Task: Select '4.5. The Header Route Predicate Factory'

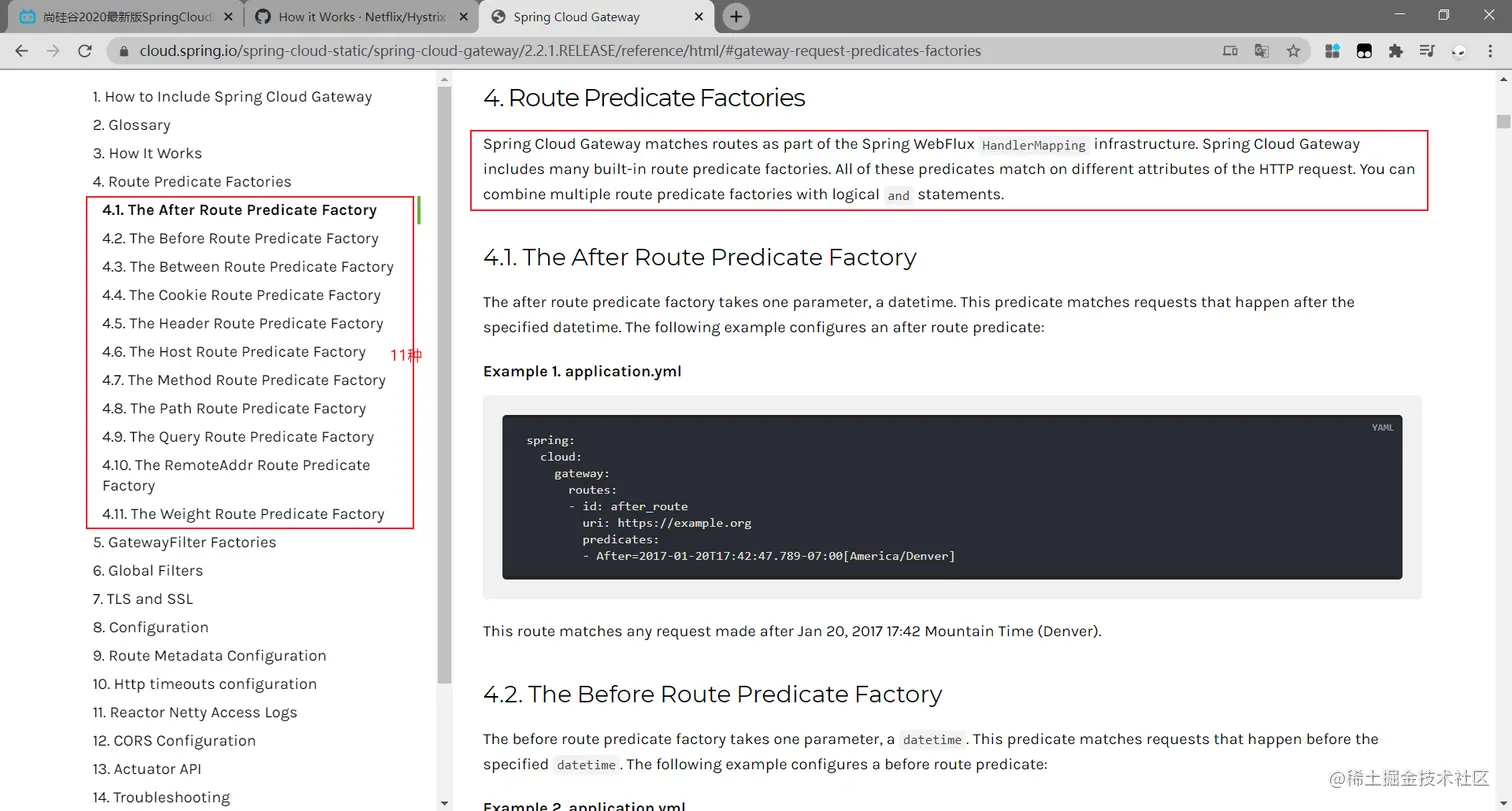Action: [242, 323]
